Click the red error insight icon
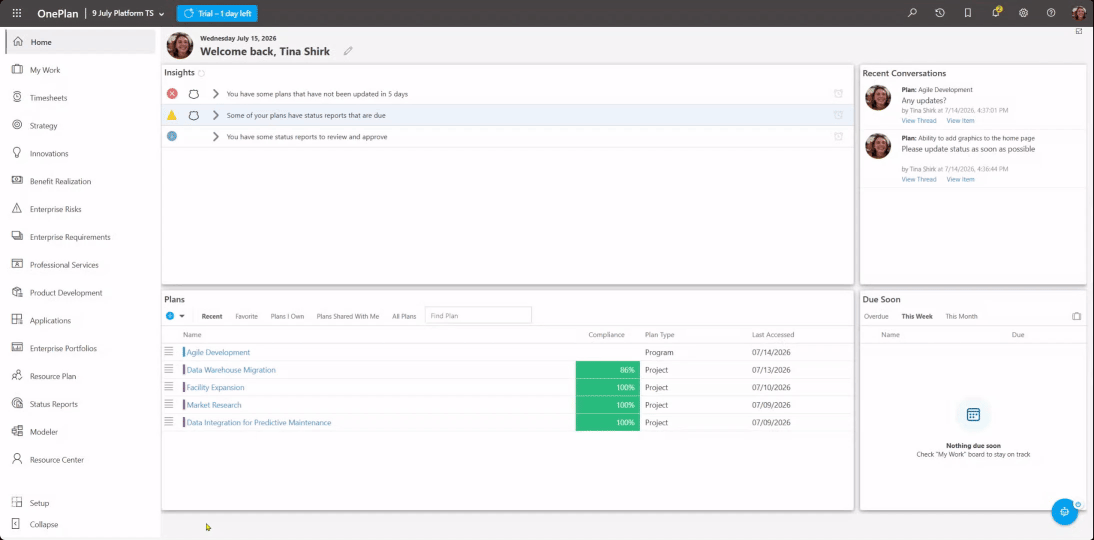Image resolution: width=1094 pixels, height=540 pixels. pyautogui.click(x=172, y=93)
